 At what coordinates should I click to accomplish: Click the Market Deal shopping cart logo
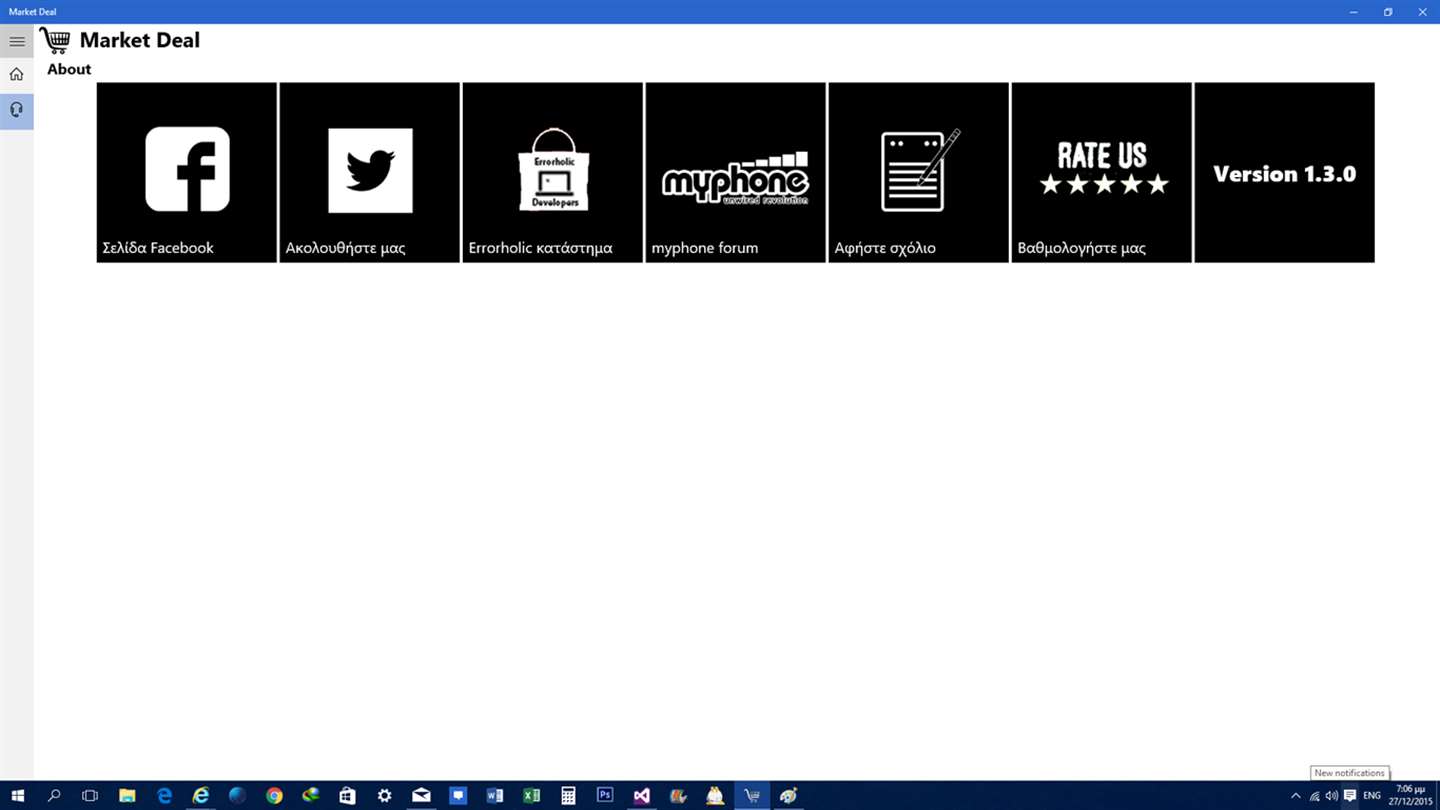[x=55, y=40]
